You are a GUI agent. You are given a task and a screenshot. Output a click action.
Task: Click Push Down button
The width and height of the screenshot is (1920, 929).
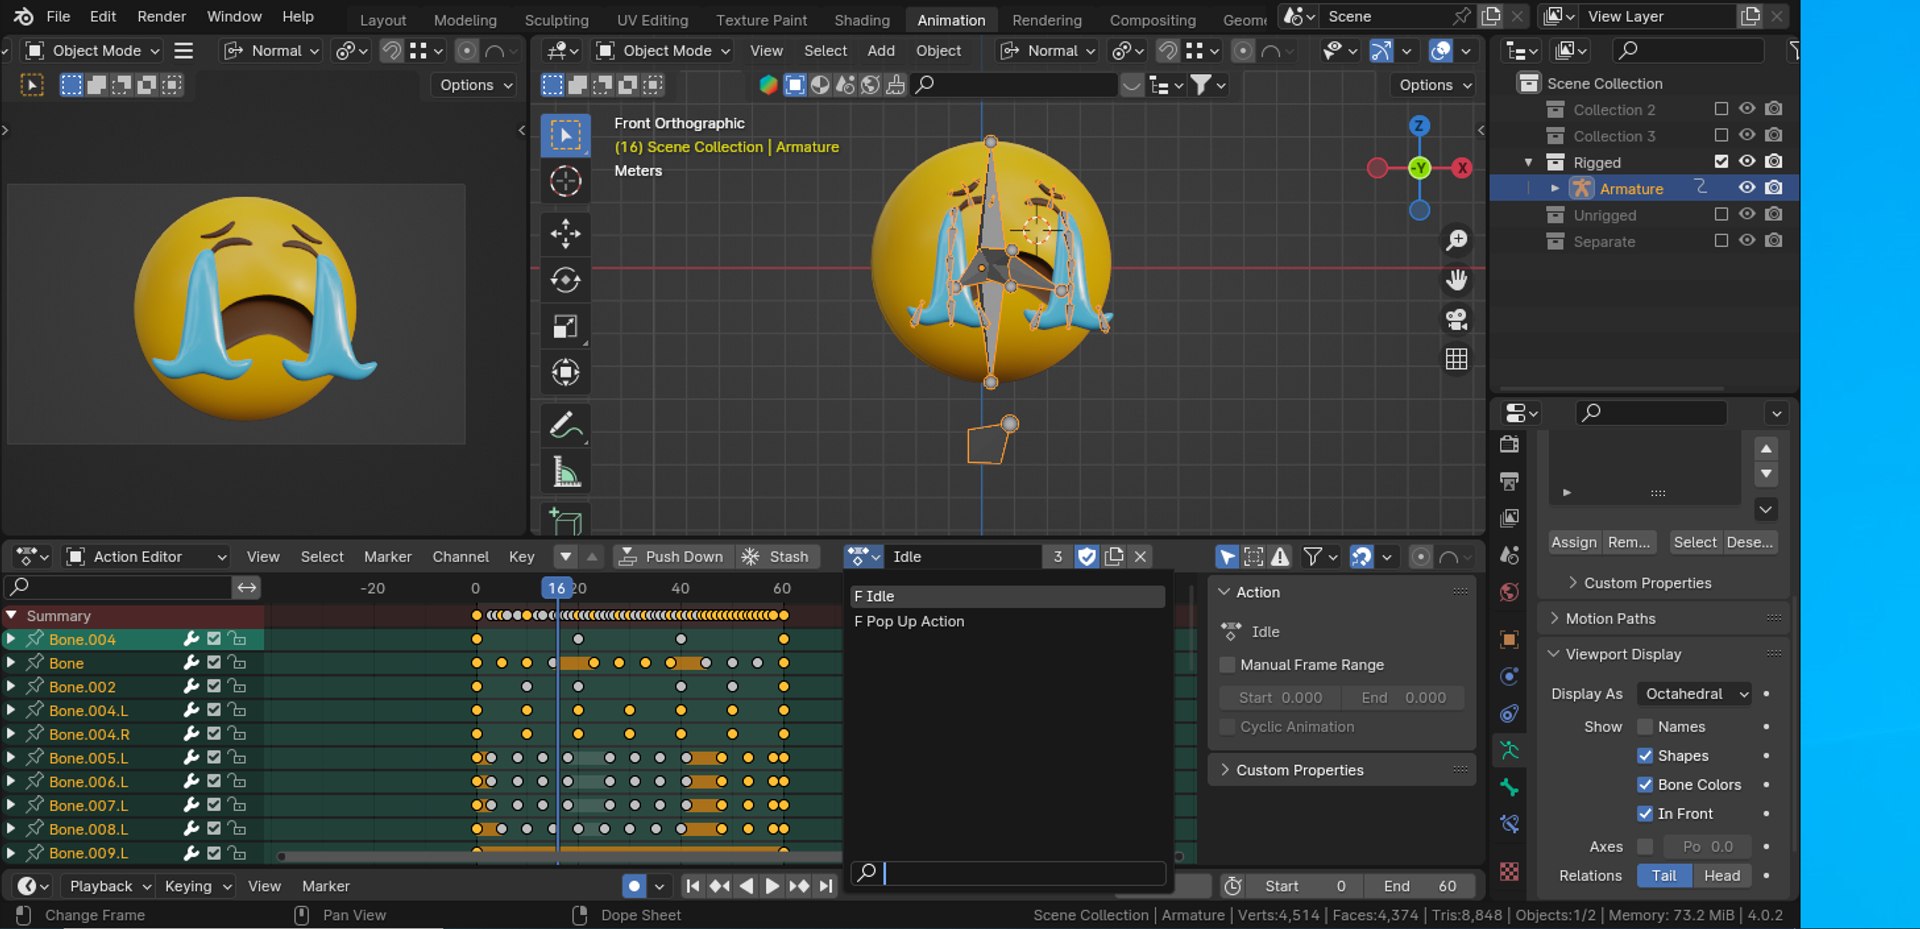671,557
